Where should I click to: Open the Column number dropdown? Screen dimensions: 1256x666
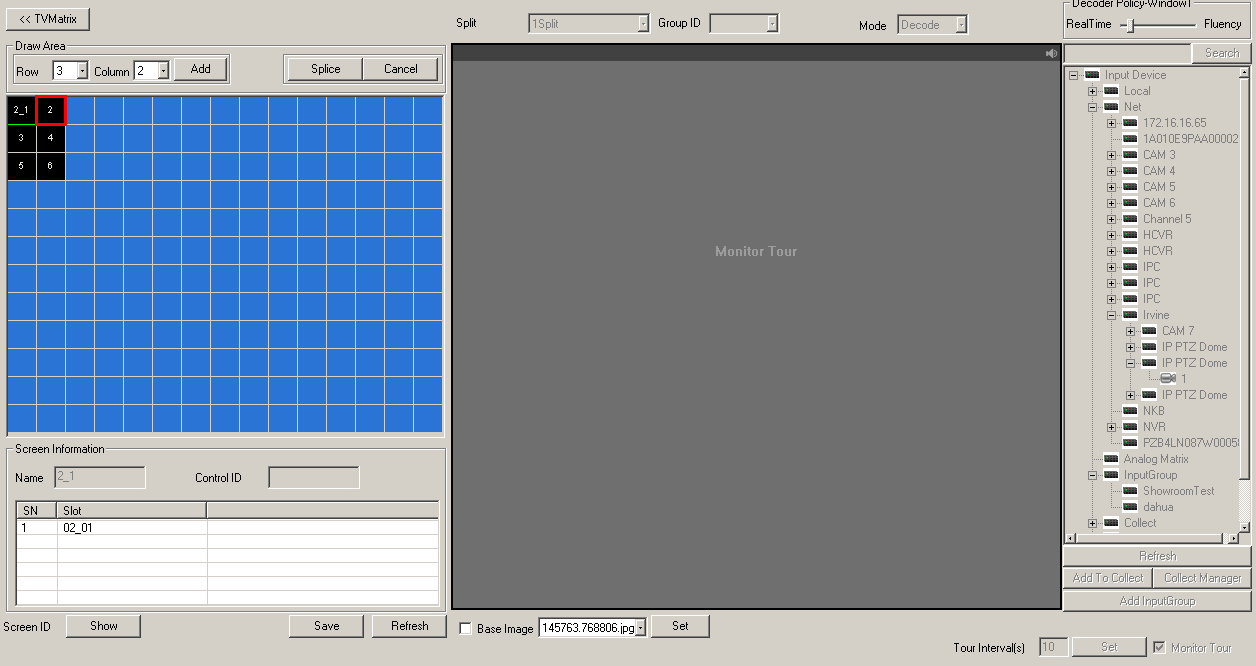tap(163, 71)
